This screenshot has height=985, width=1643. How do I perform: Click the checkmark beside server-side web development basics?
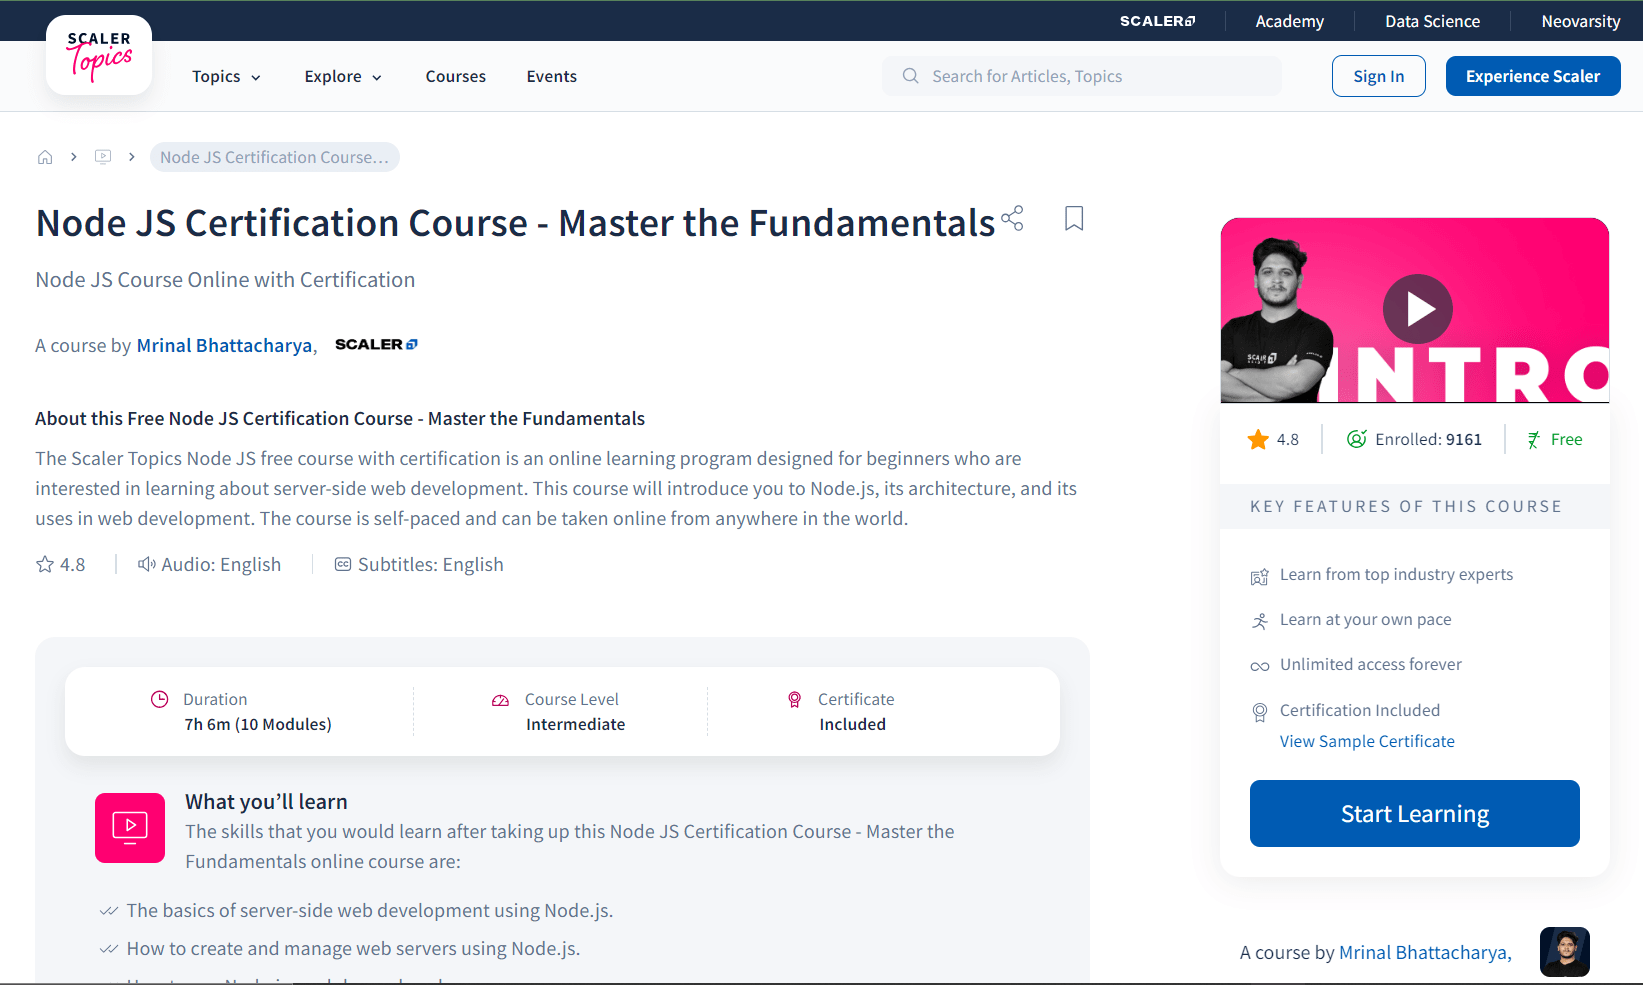[109, 911]
